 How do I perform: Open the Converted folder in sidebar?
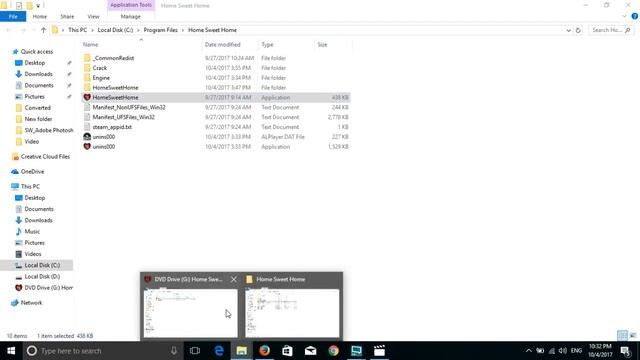(x=37, y=108)
